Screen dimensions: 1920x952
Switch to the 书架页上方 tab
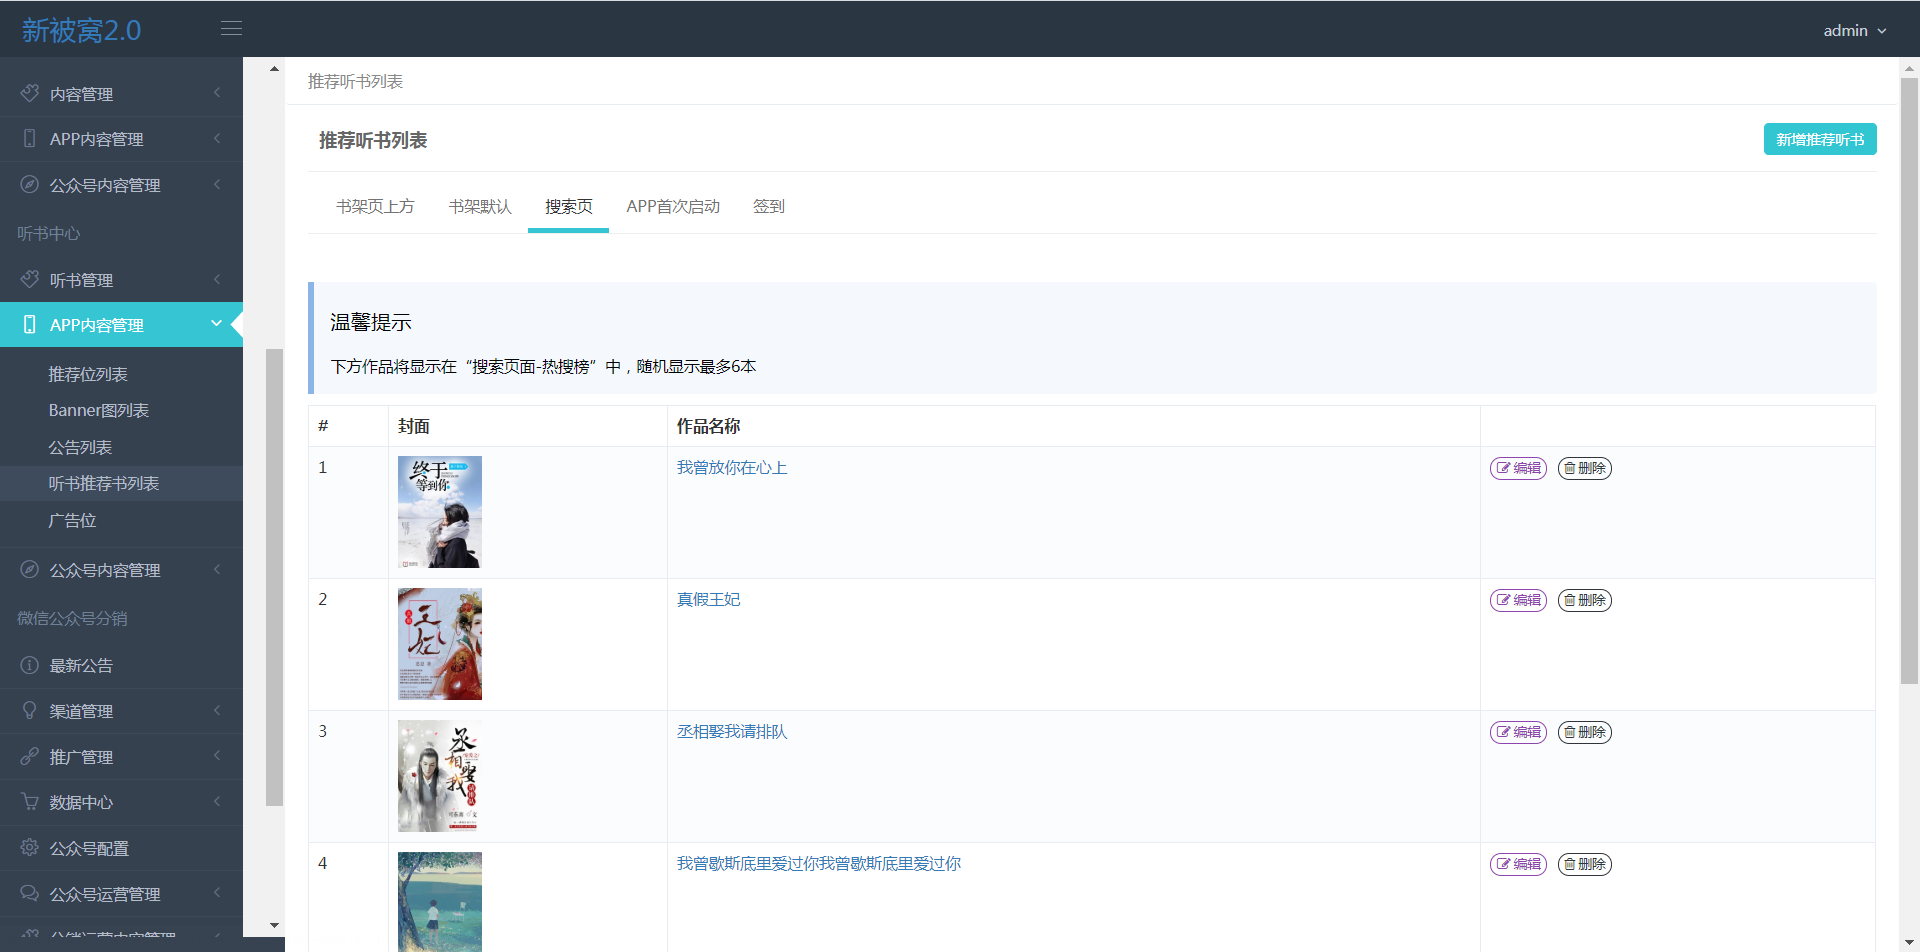pyautogui.click(x=375, y=207)
